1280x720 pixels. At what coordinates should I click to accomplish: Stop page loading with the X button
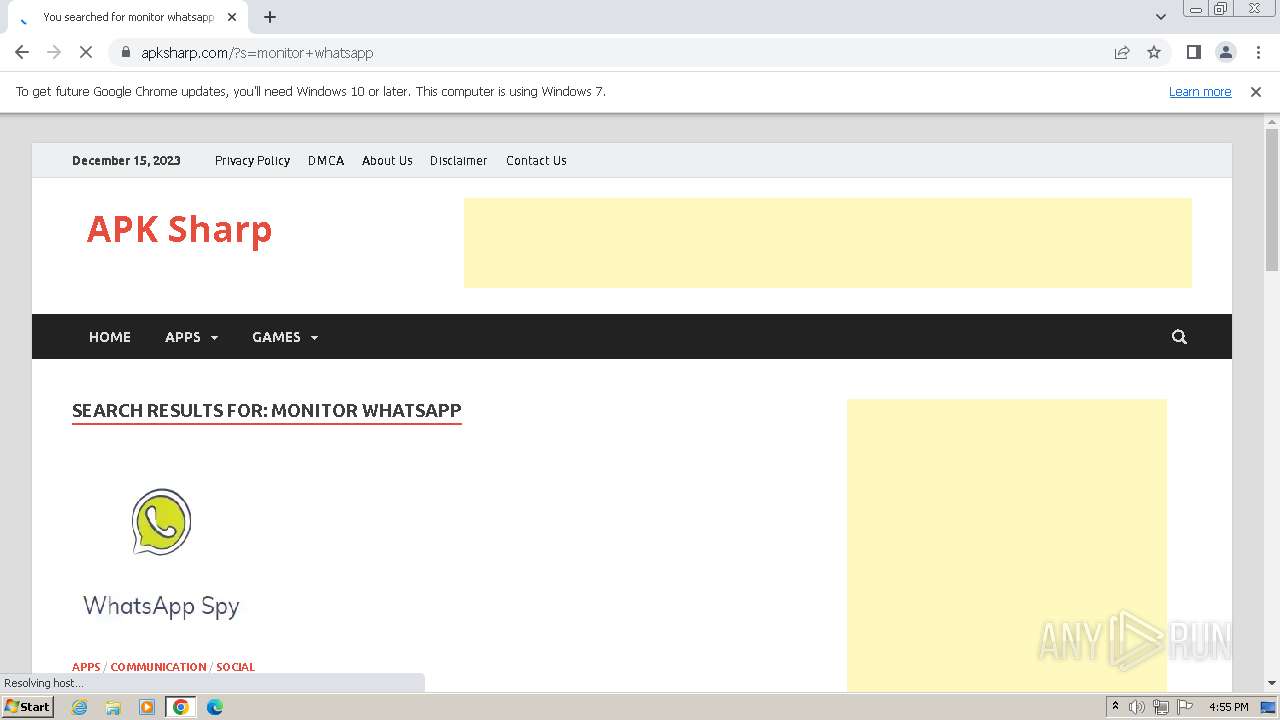point(87,52)
